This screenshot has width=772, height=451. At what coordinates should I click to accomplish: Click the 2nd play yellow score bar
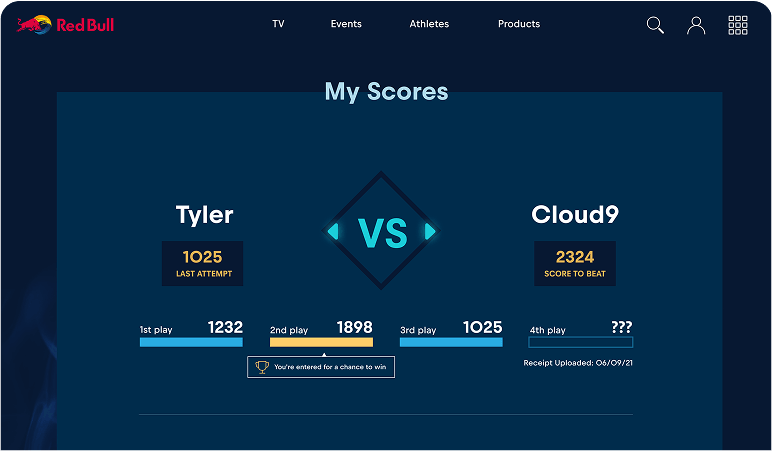[322, 342]
